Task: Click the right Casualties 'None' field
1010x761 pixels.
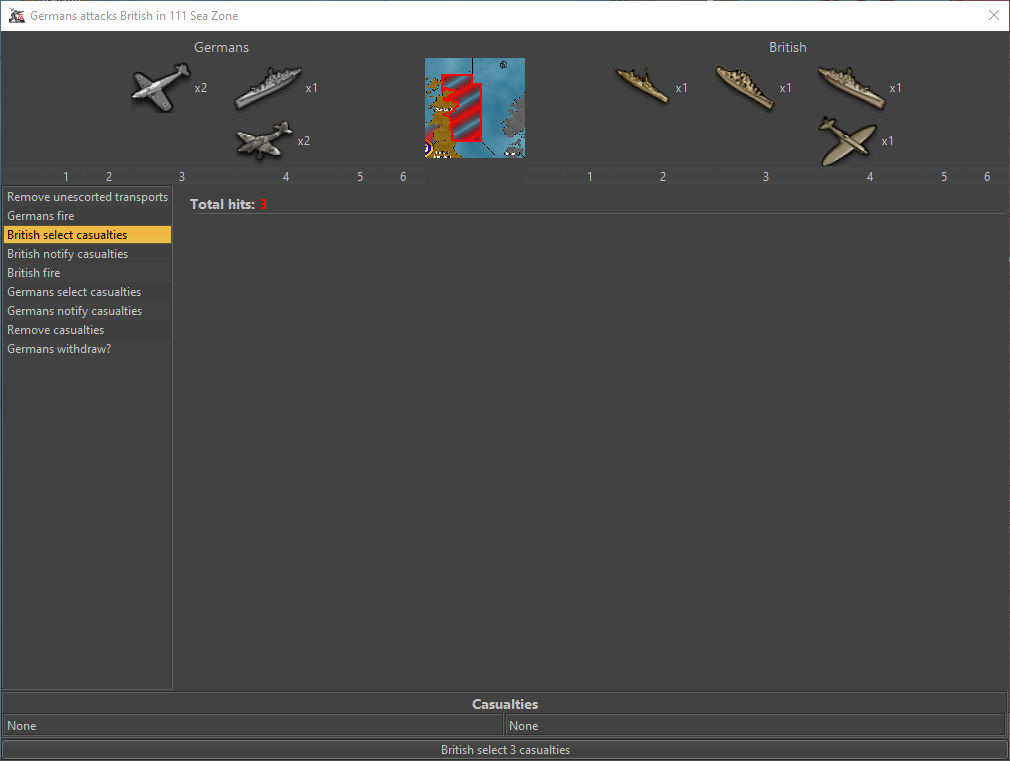Action: coord(755,726)
